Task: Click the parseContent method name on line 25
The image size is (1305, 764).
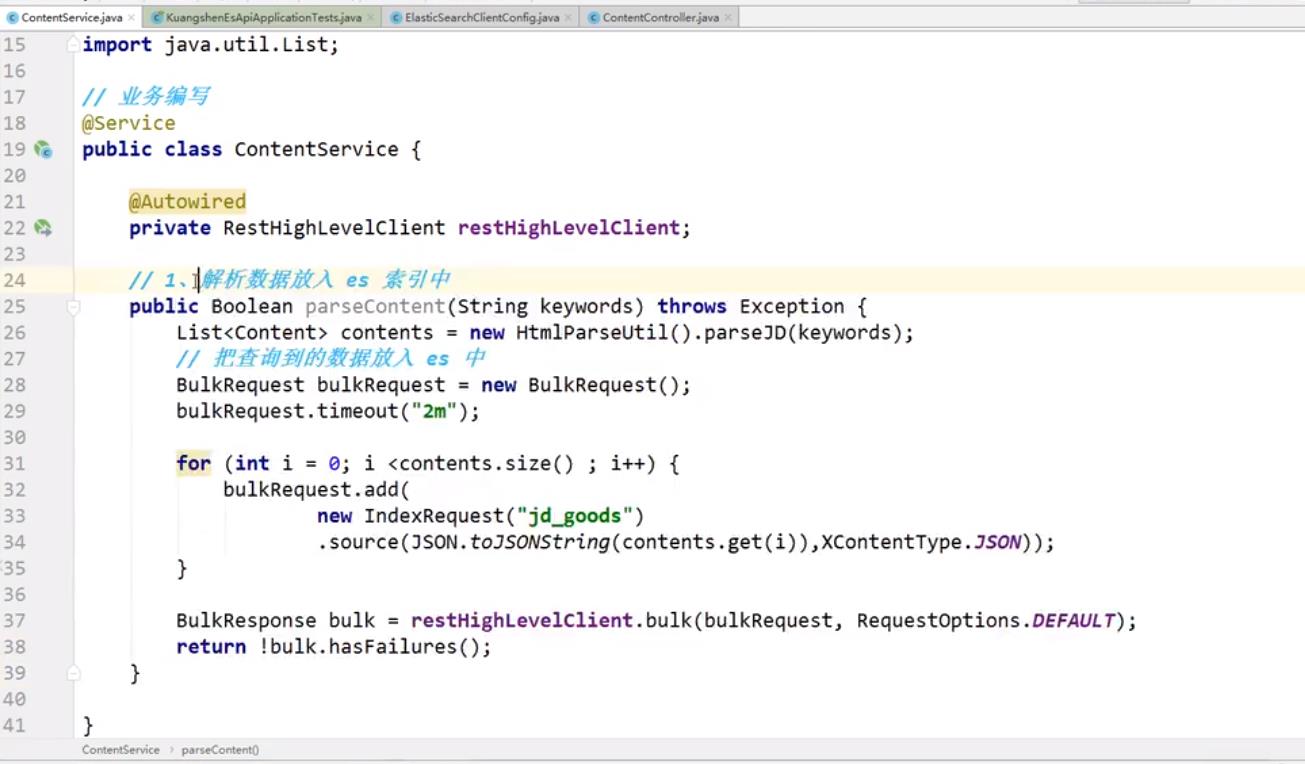Action: pyautogui.click(x=374, y=306)
